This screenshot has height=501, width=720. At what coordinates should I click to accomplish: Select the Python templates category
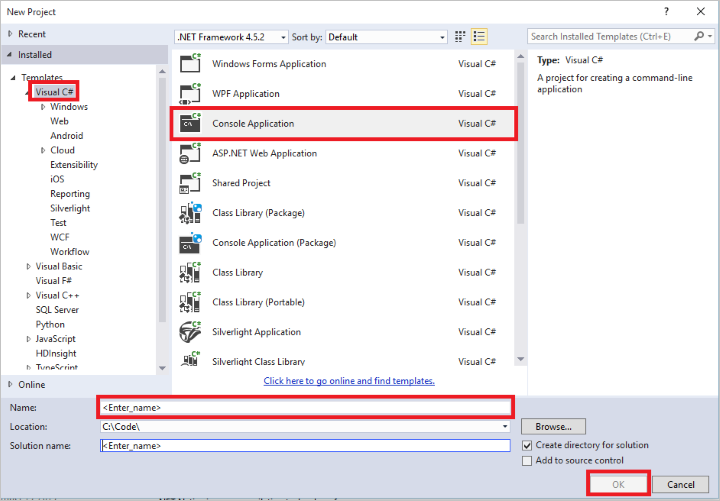[50, 324]
